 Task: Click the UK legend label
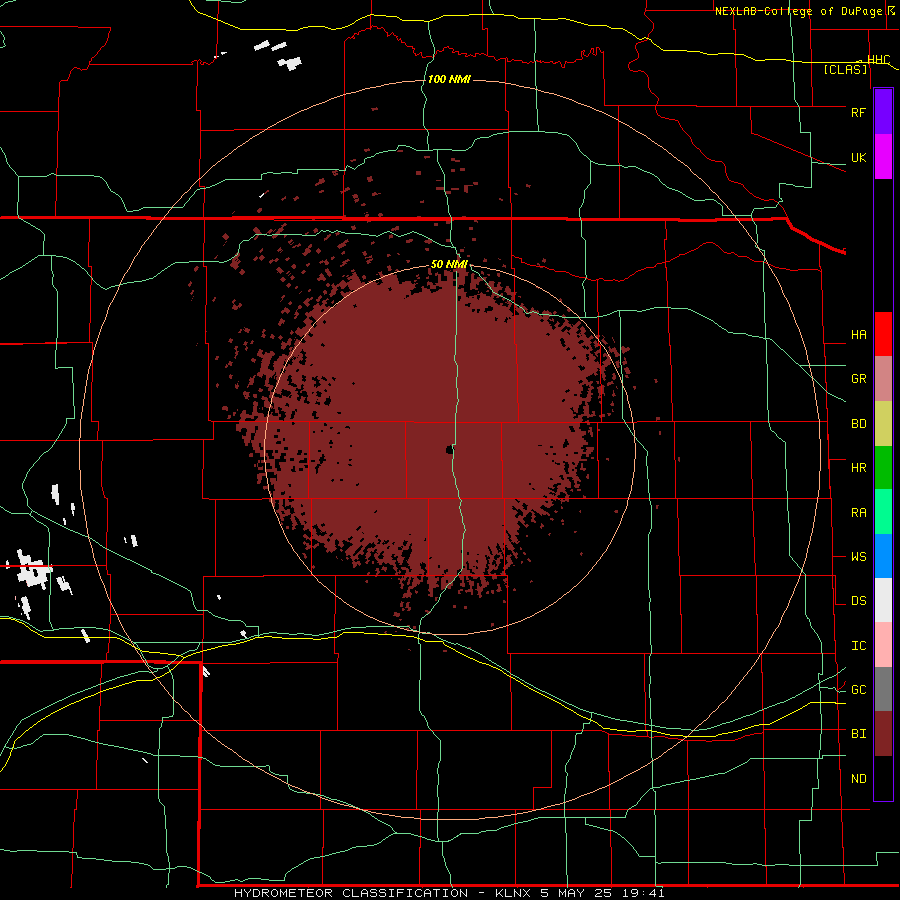pos(858,157)
